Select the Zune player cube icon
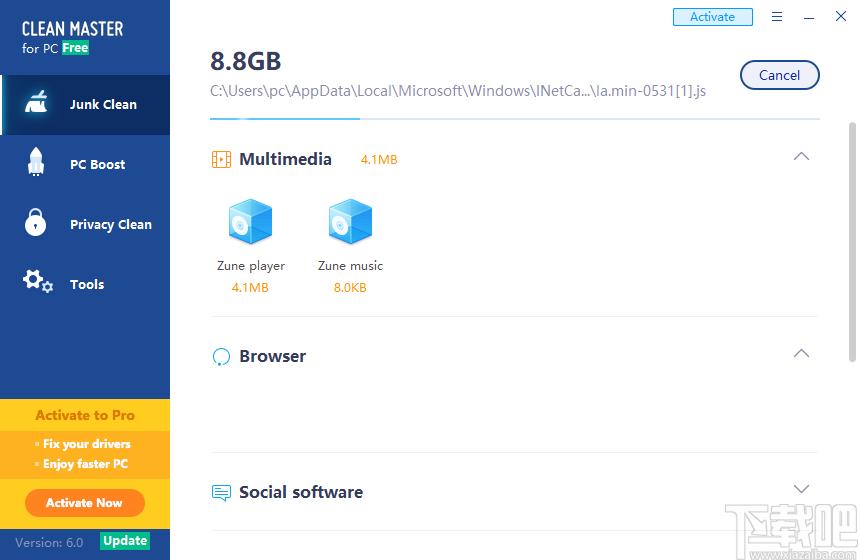This screenshot has width=860, height=560. pyautogui.click(x=251, y=222)
